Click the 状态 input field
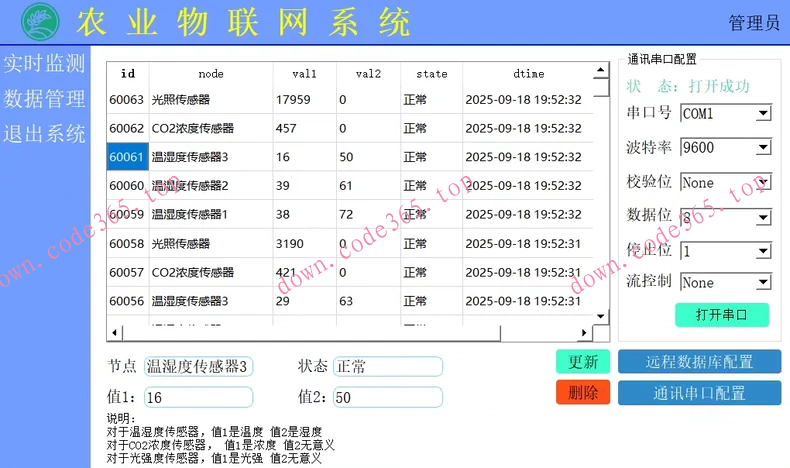The image size is (790, 468). 388,366
